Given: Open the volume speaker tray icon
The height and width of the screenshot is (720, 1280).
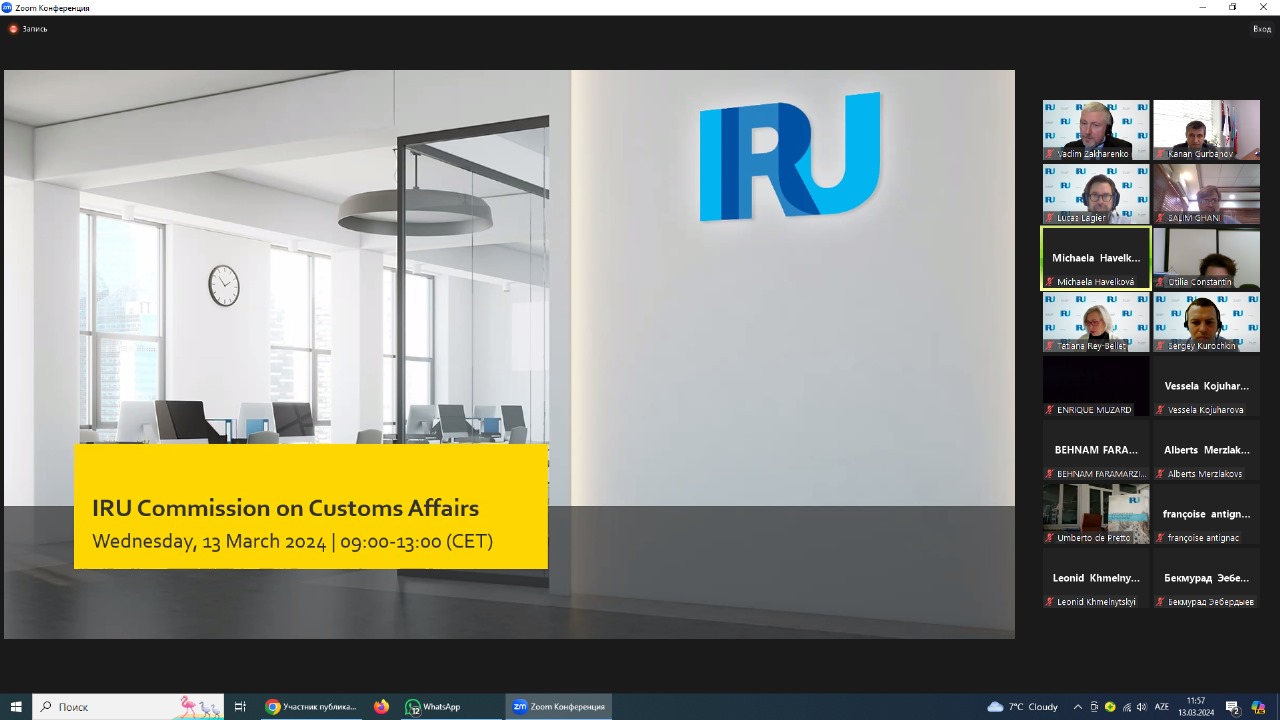Looking at the screenshot, I should 1142,707.
